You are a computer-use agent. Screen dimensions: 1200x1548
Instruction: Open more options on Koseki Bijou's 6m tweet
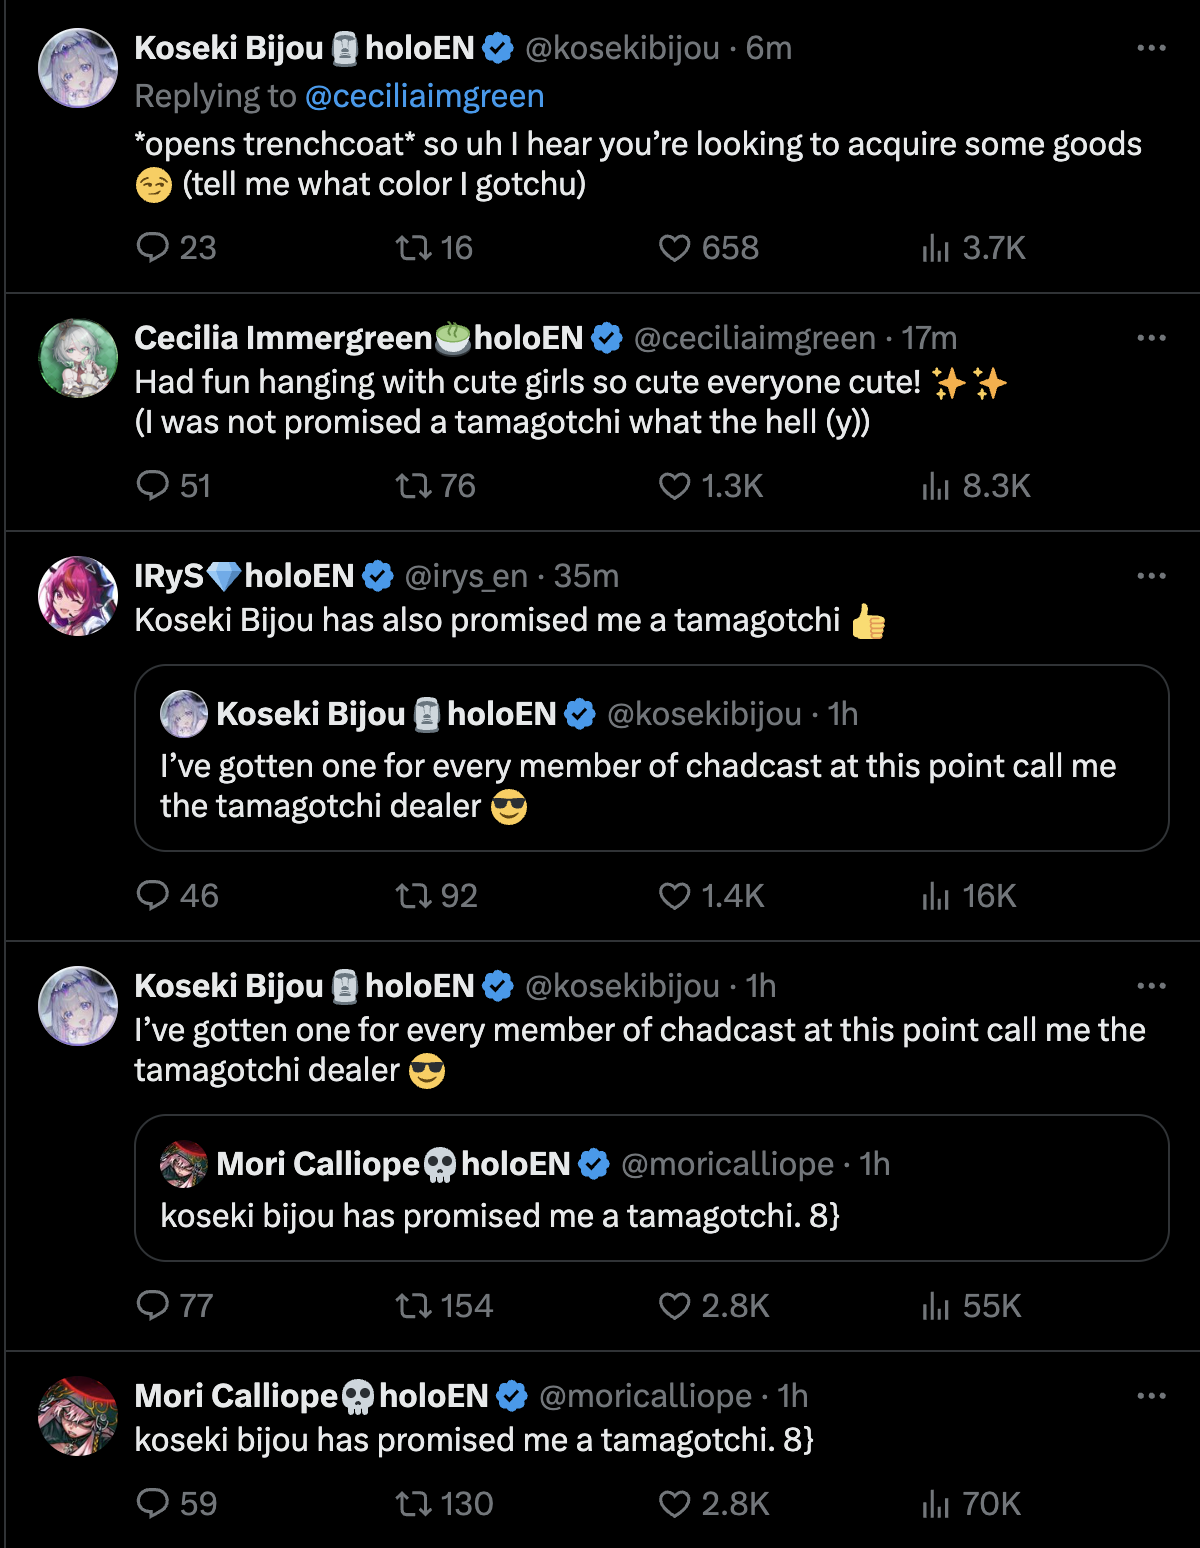point(1152,48)
